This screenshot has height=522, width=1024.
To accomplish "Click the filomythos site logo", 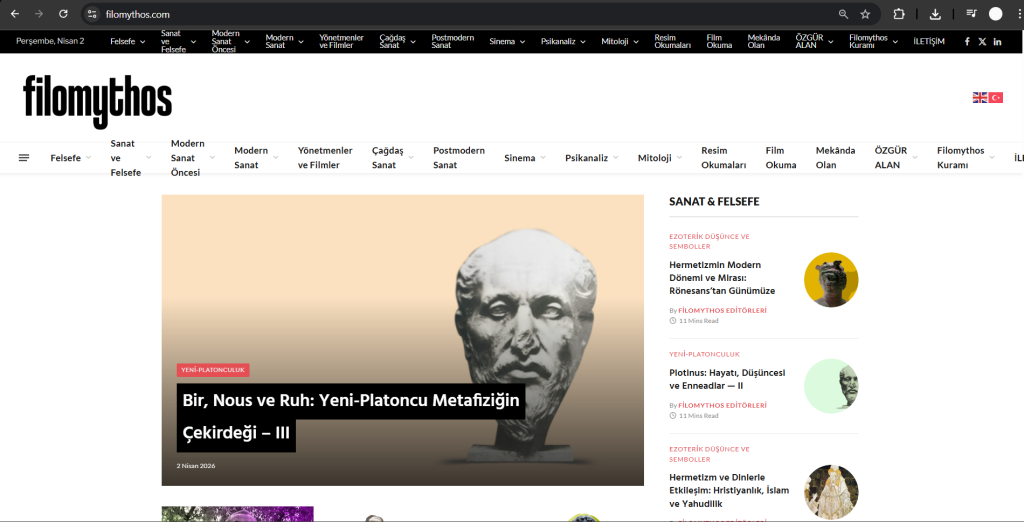I will [98, 100].
